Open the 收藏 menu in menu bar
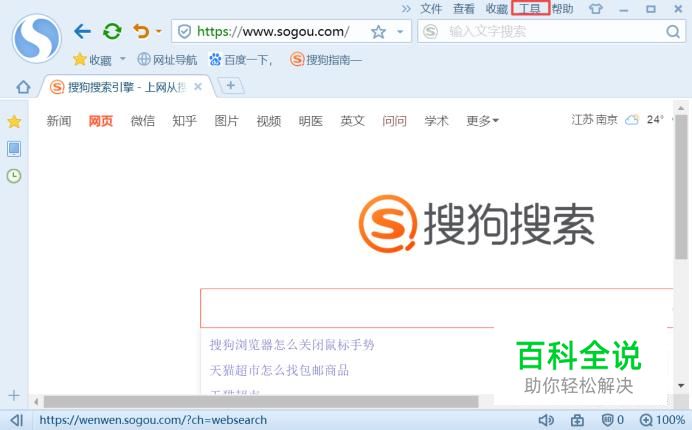Screen dimensions: 692x430 pyautogui.click(x=497, y=8)
